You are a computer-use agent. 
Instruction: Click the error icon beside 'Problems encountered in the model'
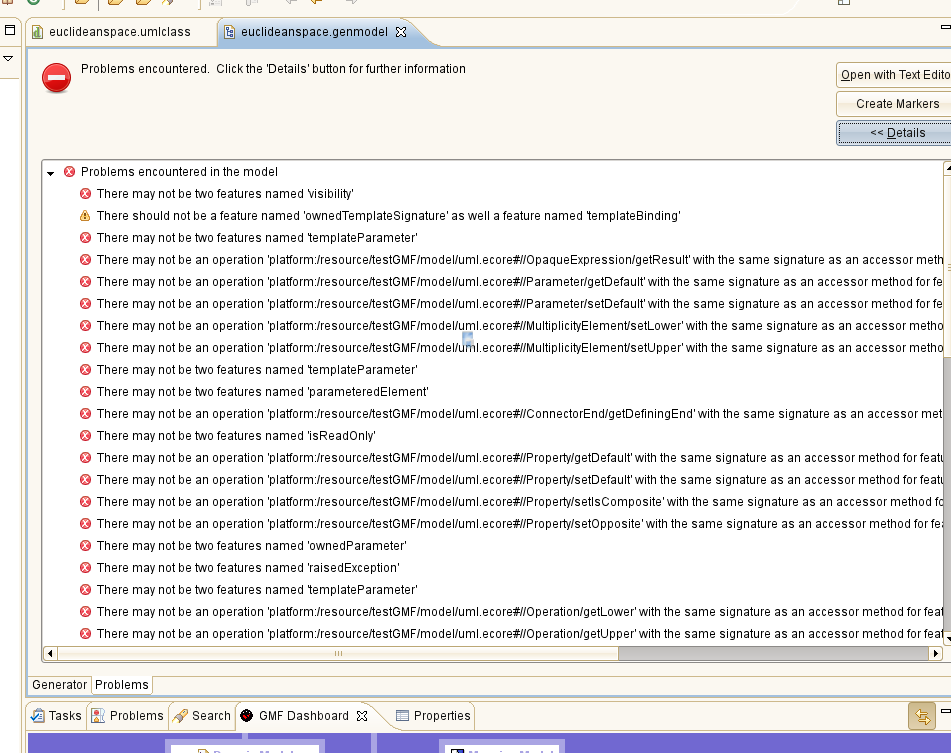(x=69, y=172)
